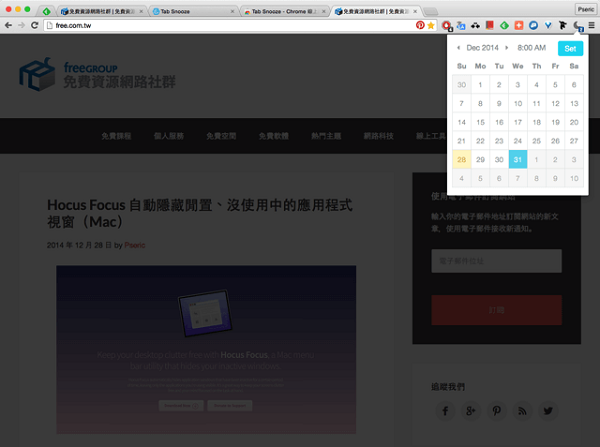Open the 免費軟體 nav menu

274,136
